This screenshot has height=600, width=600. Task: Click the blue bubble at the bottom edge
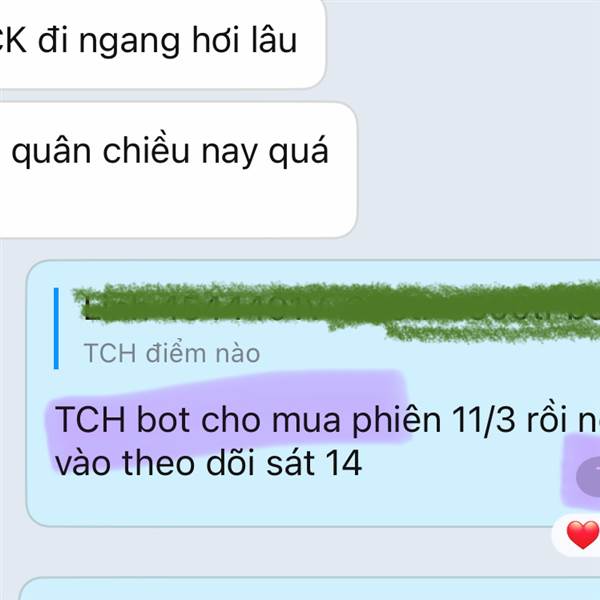309,589
